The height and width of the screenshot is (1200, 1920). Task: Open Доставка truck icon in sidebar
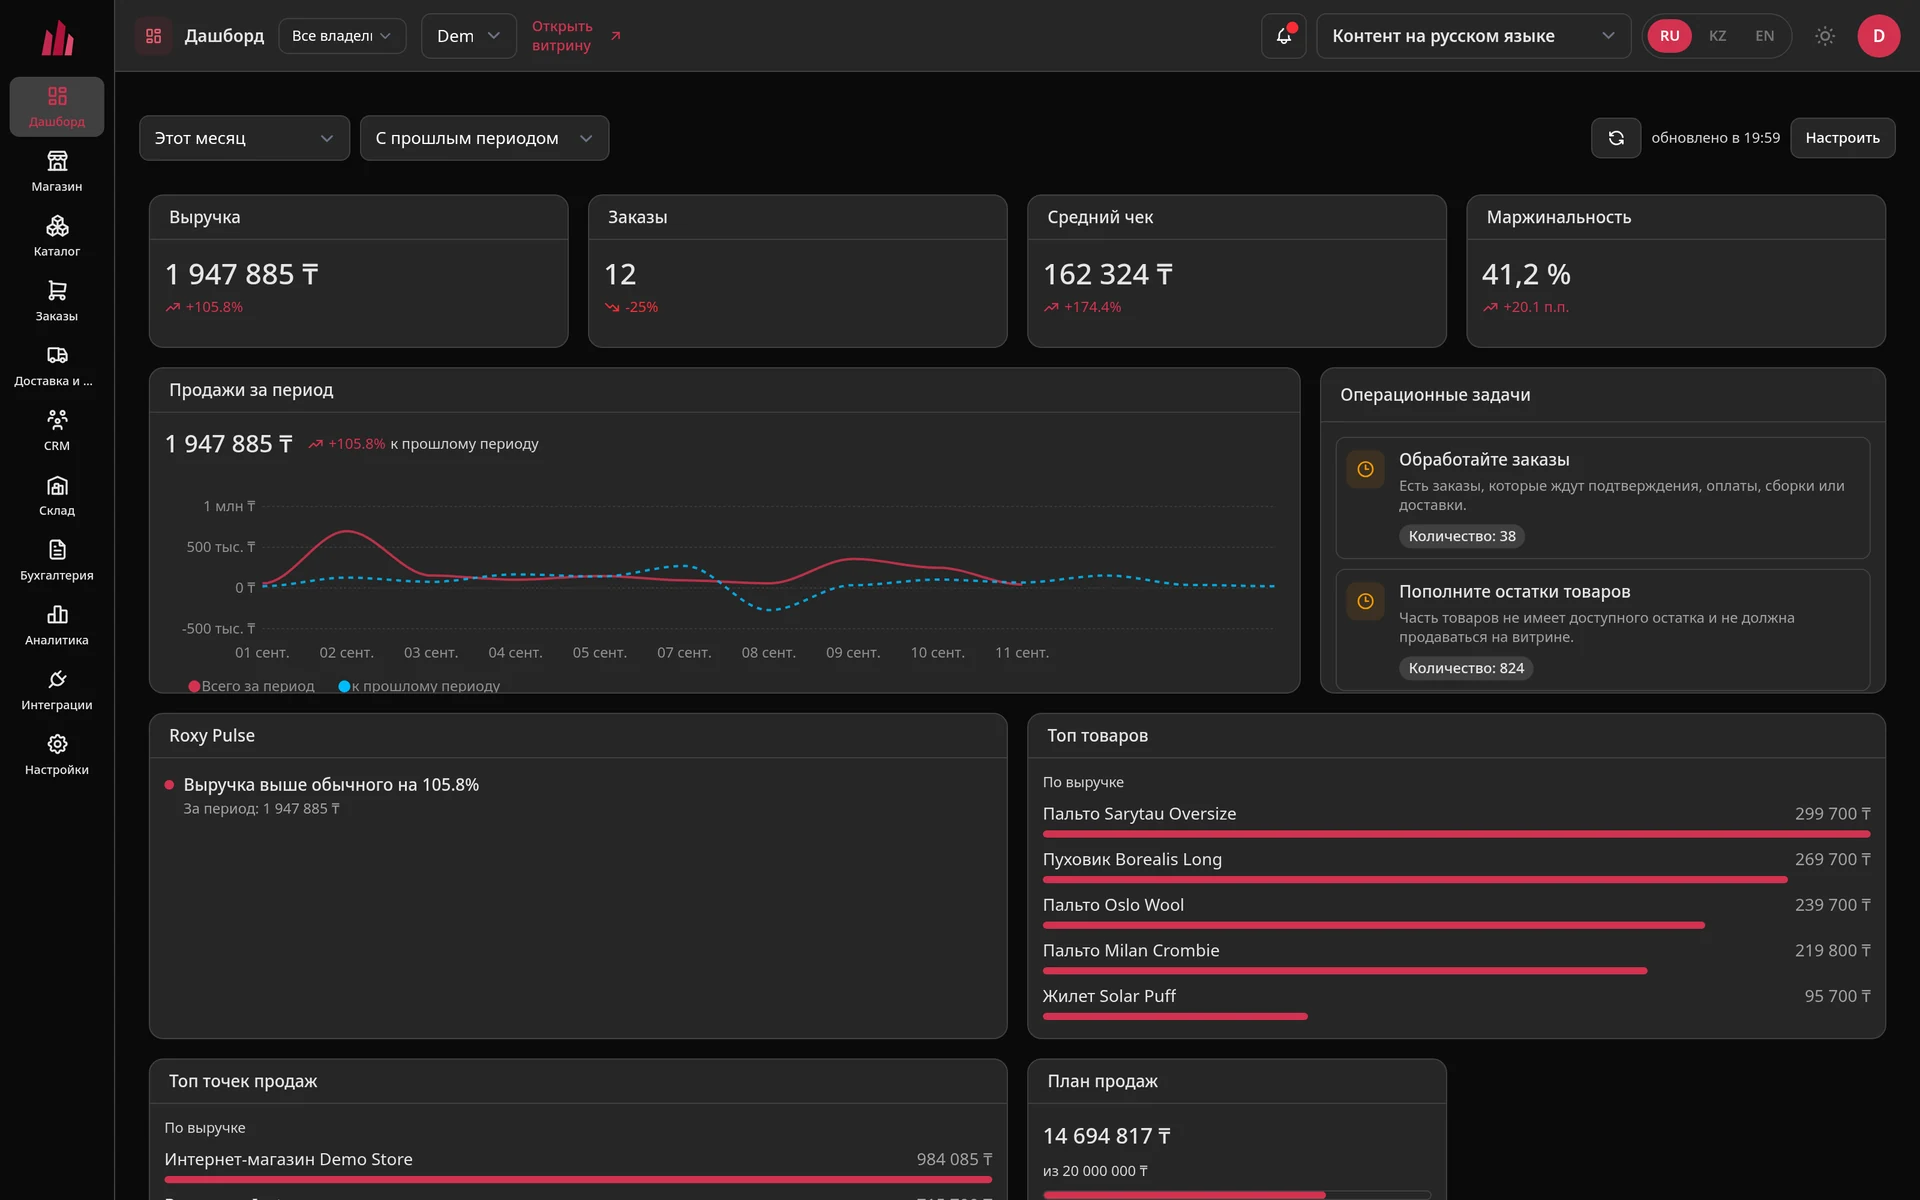click(x=57, y=355)
